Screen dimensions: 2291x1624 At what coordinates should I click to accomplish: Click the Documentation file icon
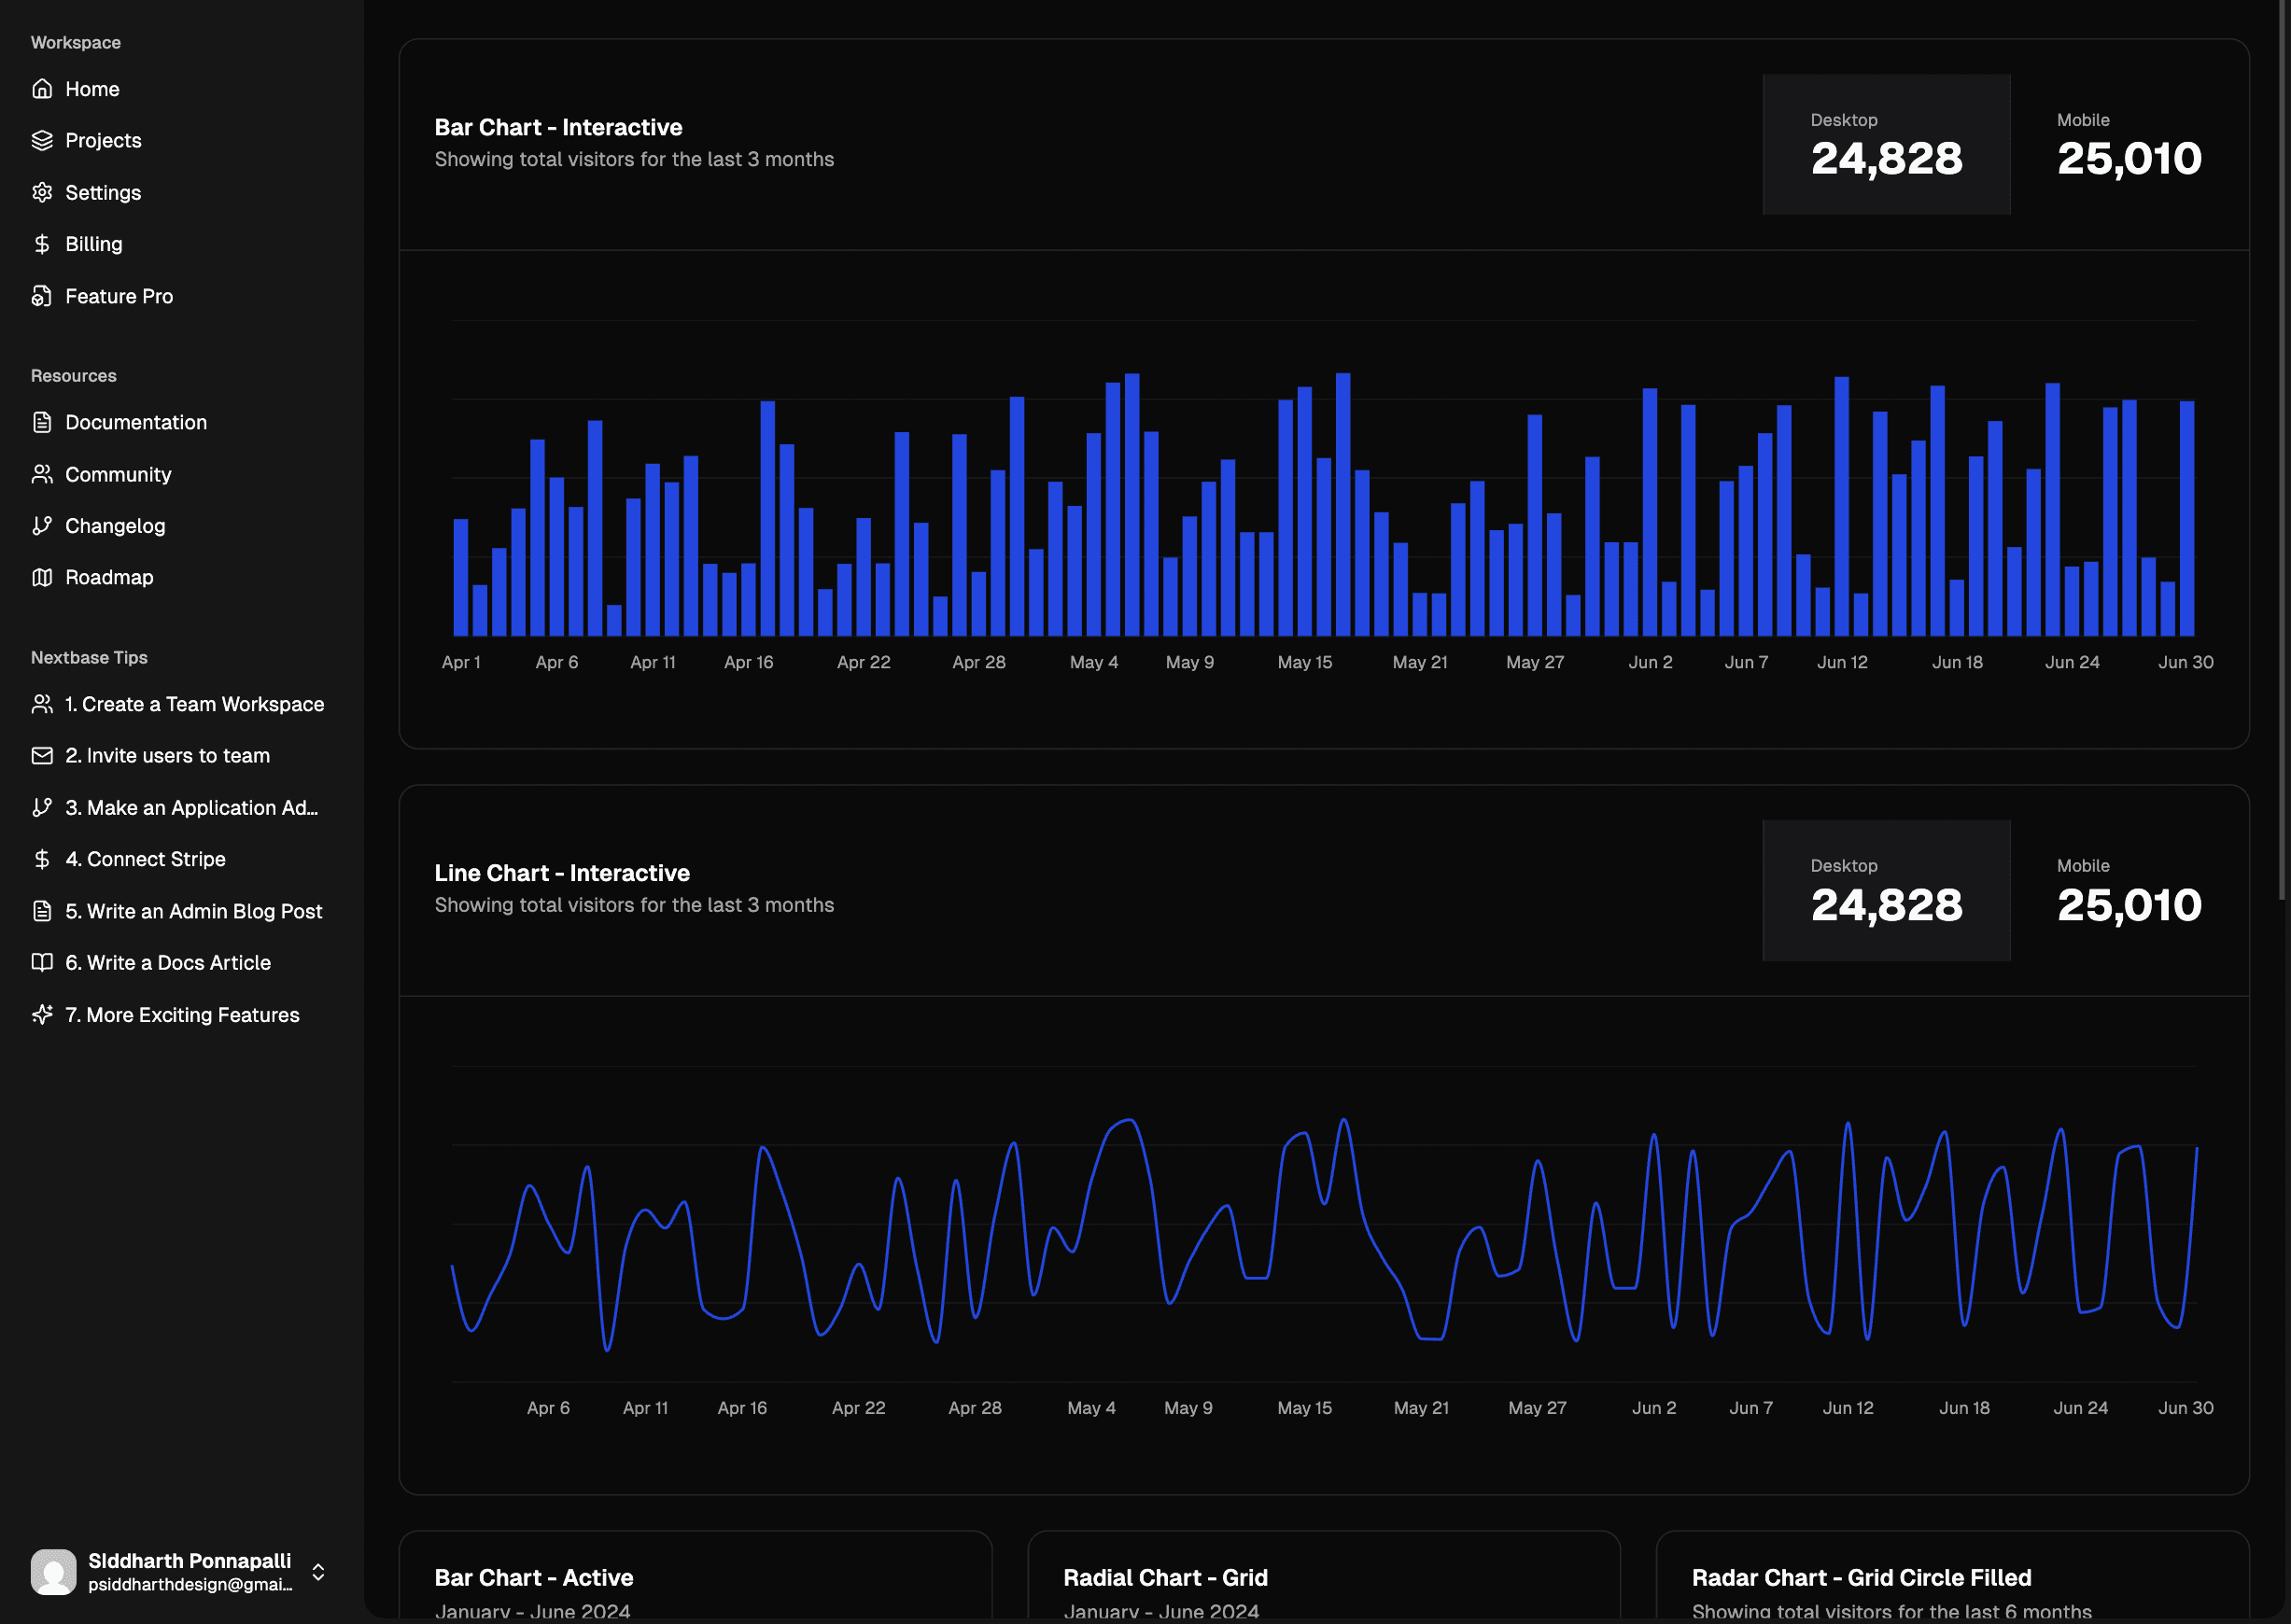tap(42, 422)
